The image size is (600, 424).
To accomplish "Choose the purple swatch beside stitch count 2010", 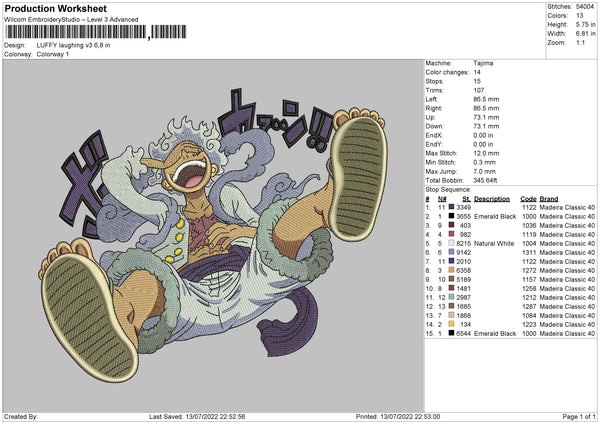I will 451,261.
